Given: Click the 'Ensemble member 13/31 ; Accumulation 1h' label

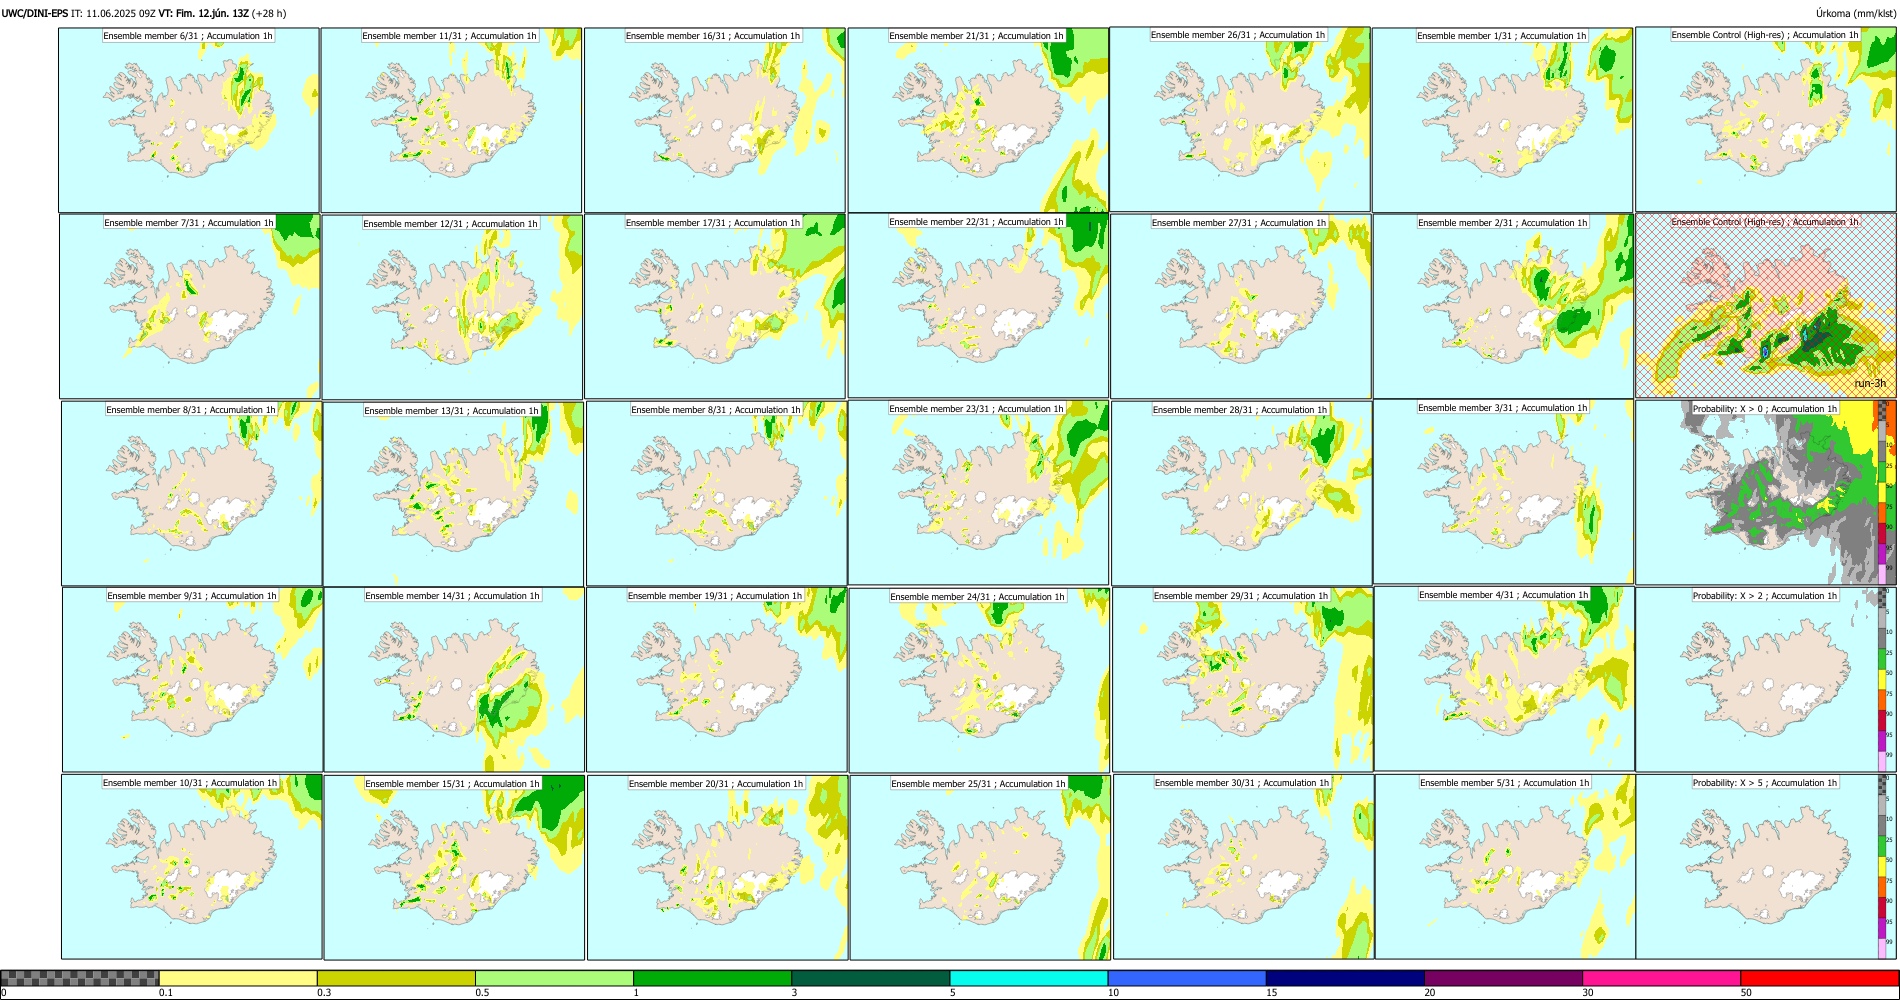Looking at the screenshot, I should 451,411.
